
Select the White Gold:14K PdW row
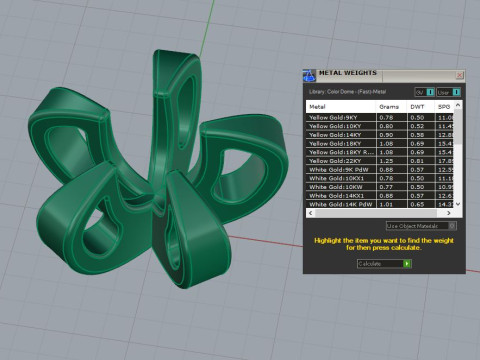tap(380, 204)
